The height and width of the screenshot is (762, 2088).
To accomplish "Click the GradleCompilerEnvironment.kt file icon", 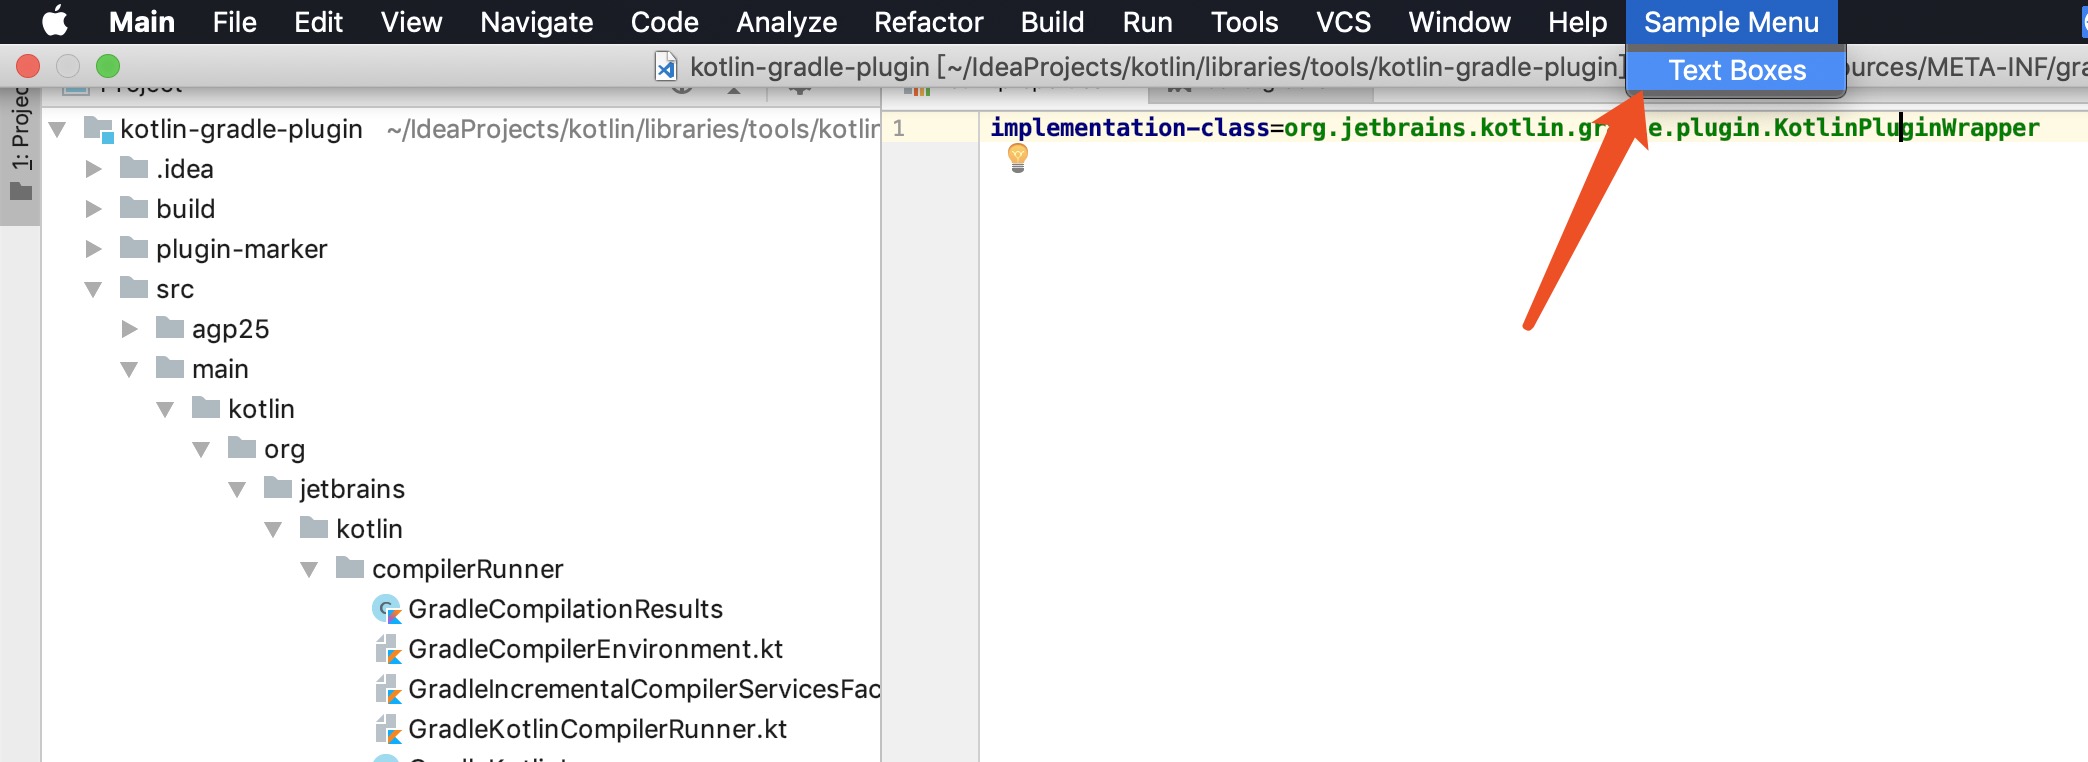I will coord(387,650).
